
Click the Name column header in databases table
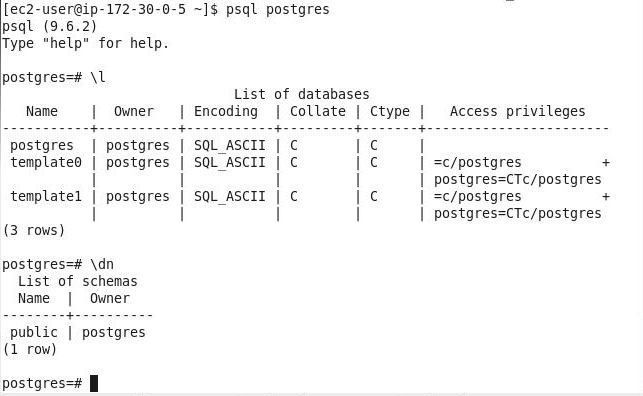pyautogui.click(x=42, y=111)
